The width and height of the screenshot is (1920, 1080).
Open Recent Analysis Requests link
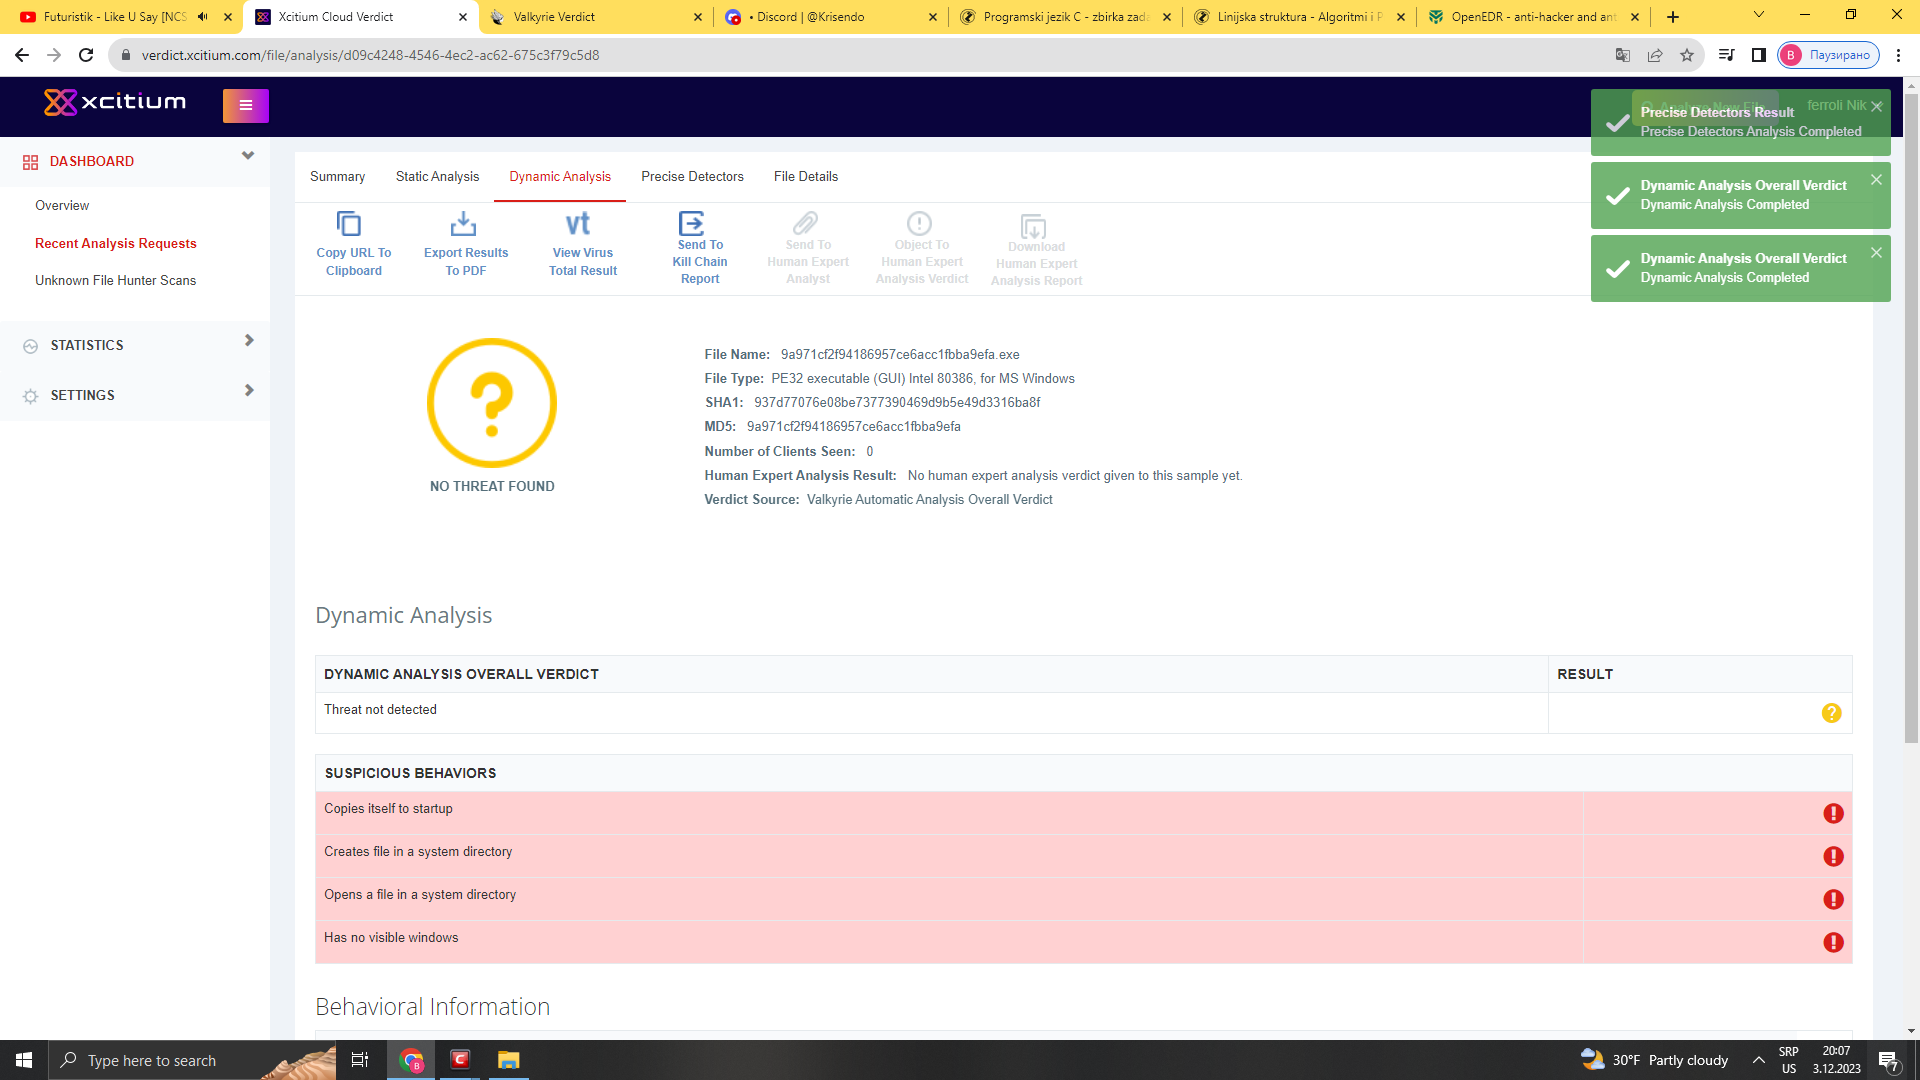coord(116,243)
